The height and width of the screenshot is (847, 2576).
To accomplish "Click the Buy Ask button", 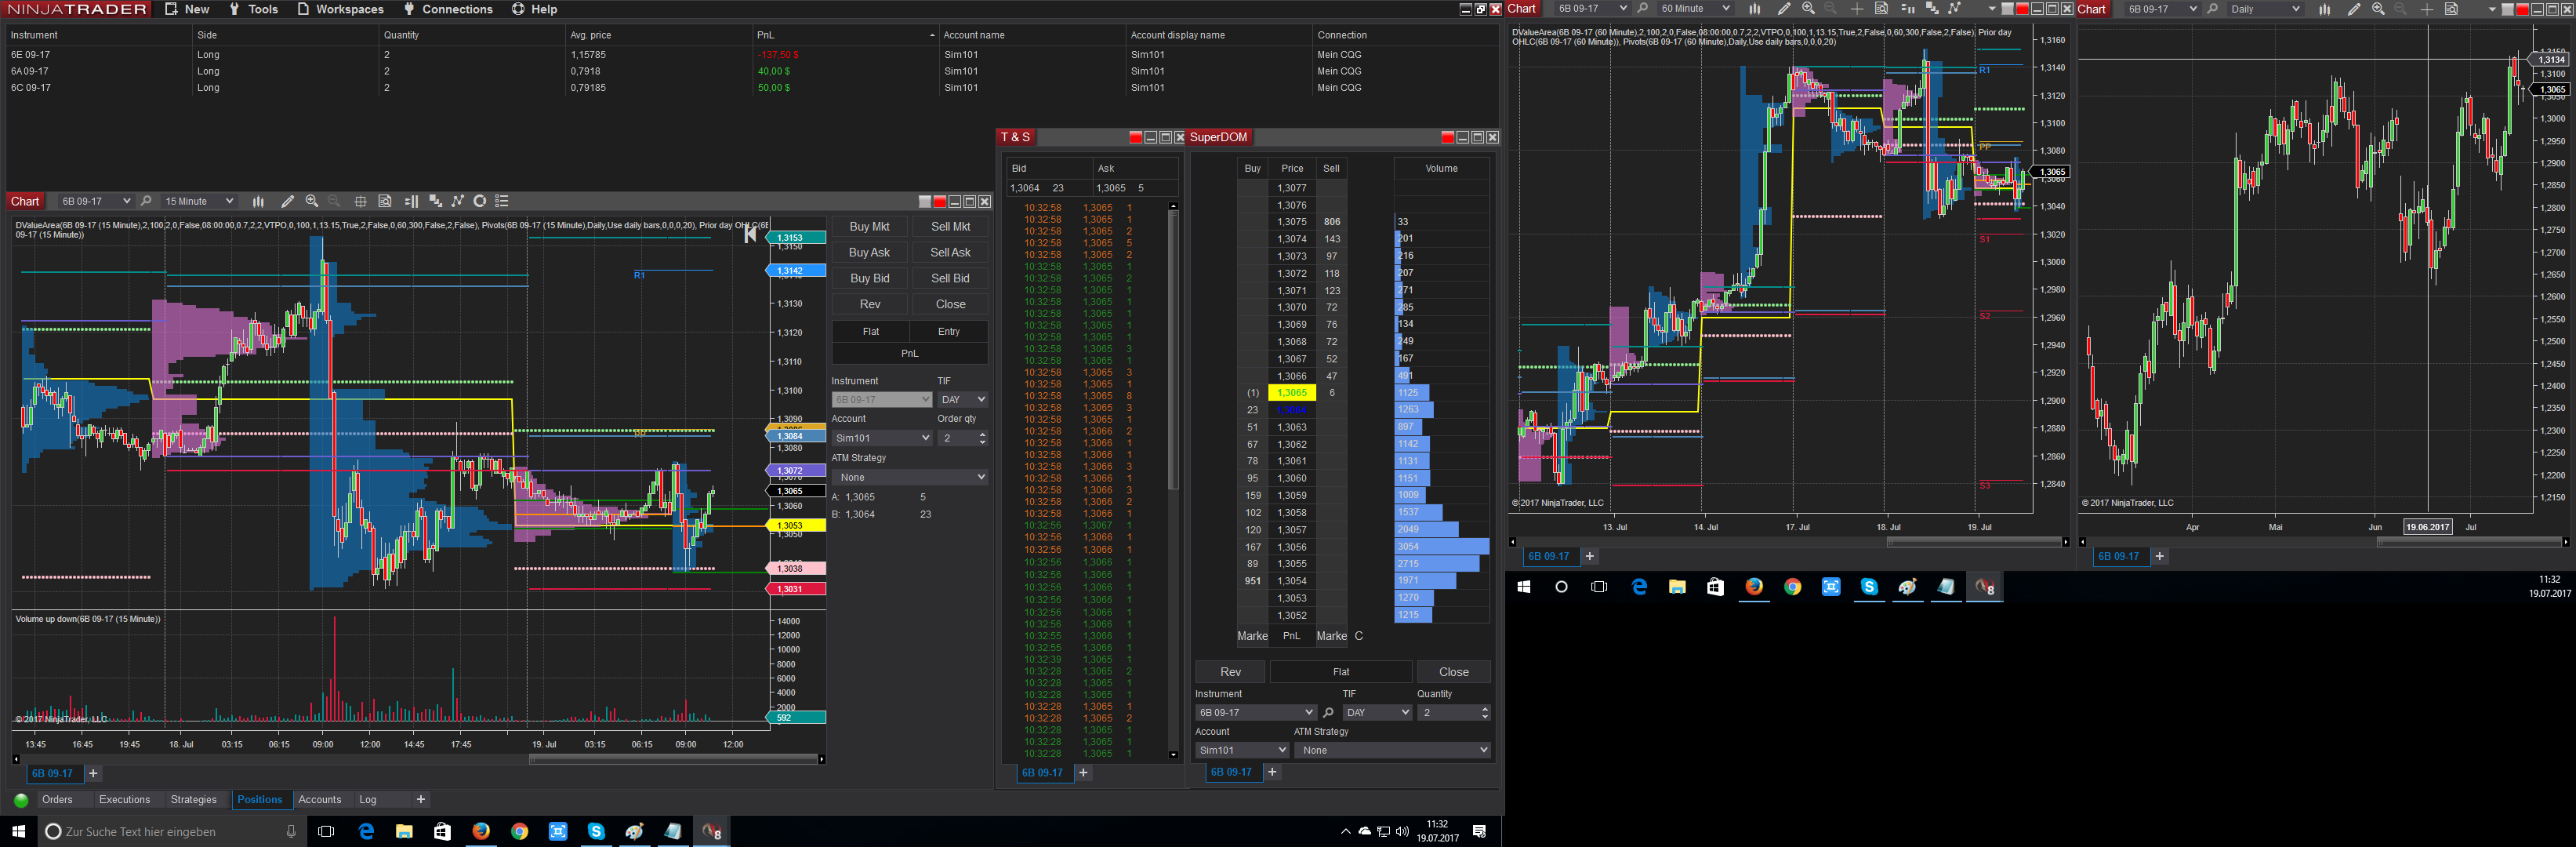I will [870, 253].
